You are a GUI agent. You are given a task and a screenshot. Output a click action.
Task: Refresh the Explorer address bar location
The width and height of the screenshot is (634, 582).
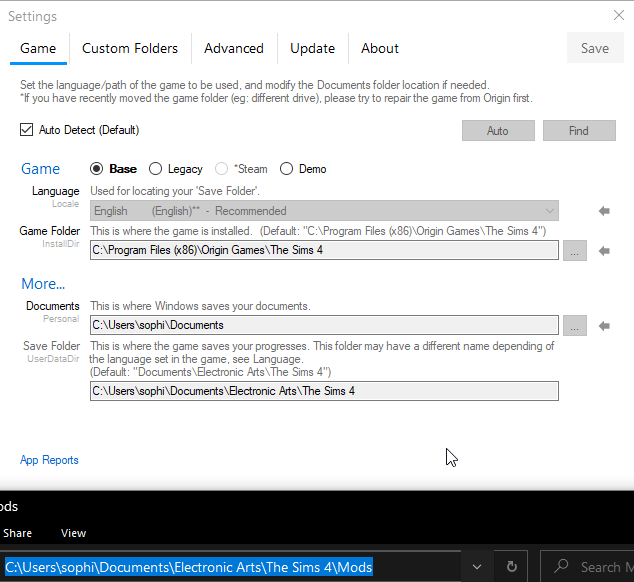511,567
